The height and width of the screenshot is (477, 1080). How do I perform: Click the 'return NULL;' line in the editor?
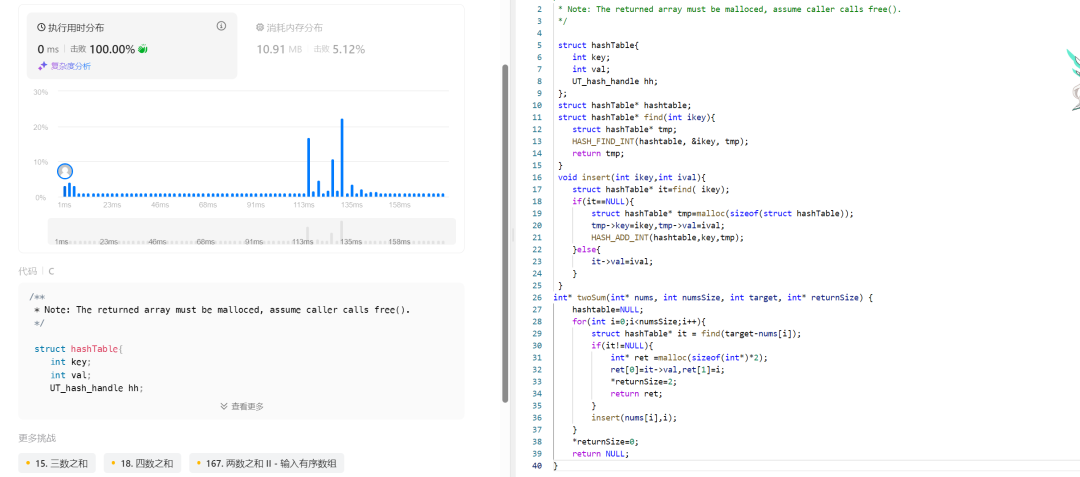point(601,454)
